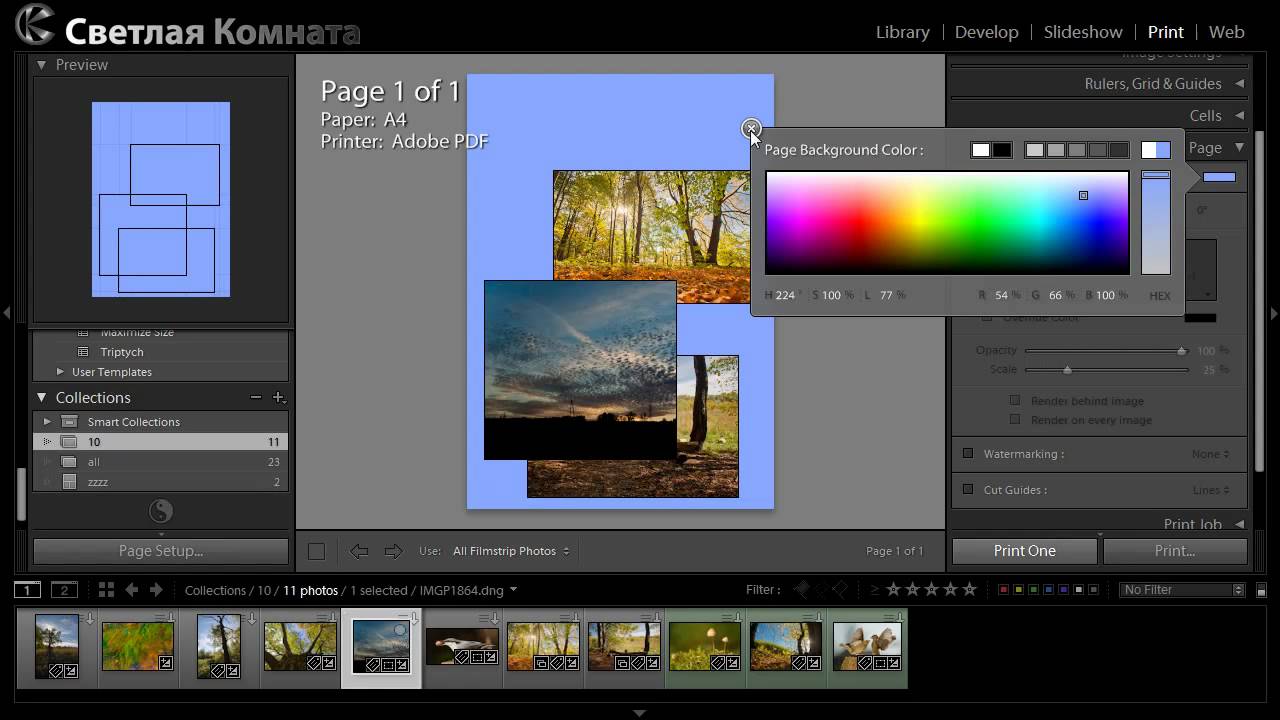Filter by red color label
Viewport: 1280px width, 720px height.
click(1003, 590)
